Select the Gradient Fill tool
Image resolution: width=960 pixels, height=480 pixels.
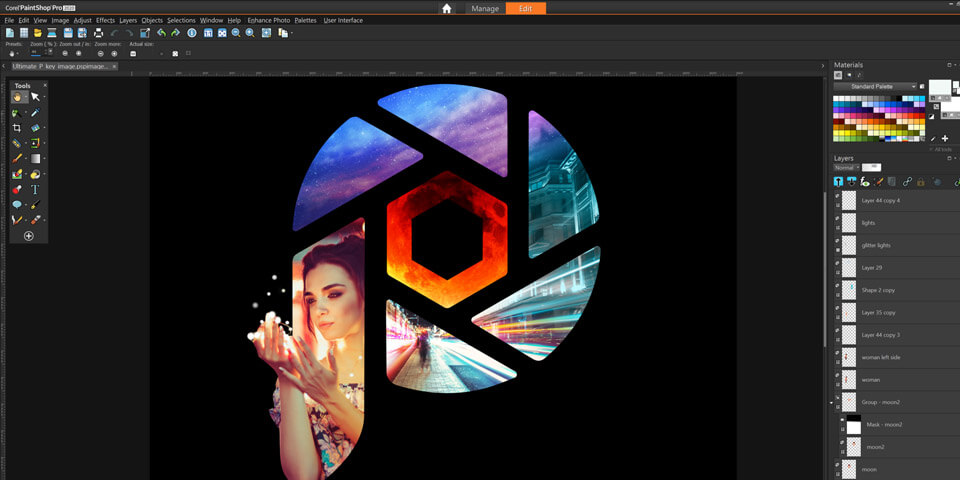click(36, 159)
